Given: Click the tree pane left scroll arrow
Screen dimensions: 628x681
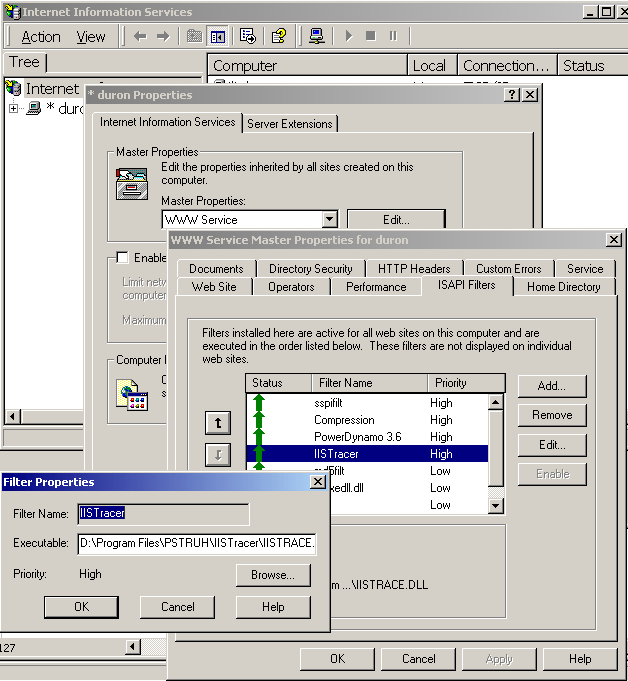Looking at the screenshot, I should tap(13, 417).
